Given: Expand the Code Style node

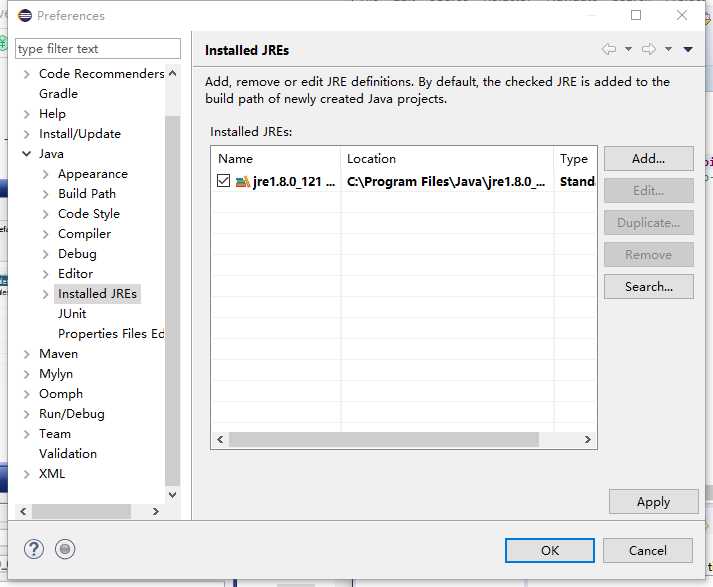Looking at the screenshot, I should pos(45,214).
